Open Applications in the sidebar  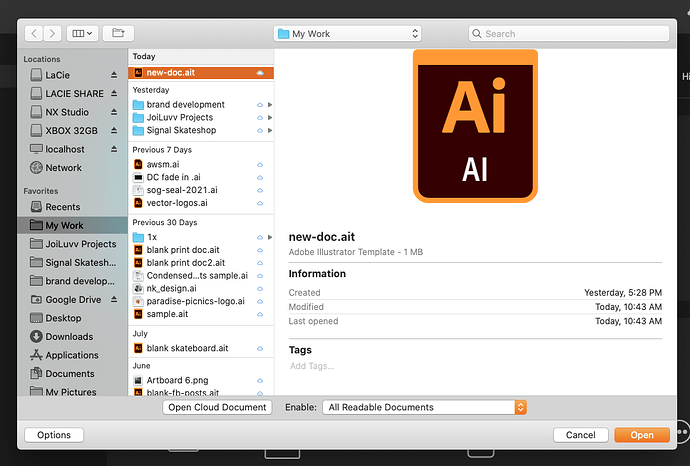73,355
